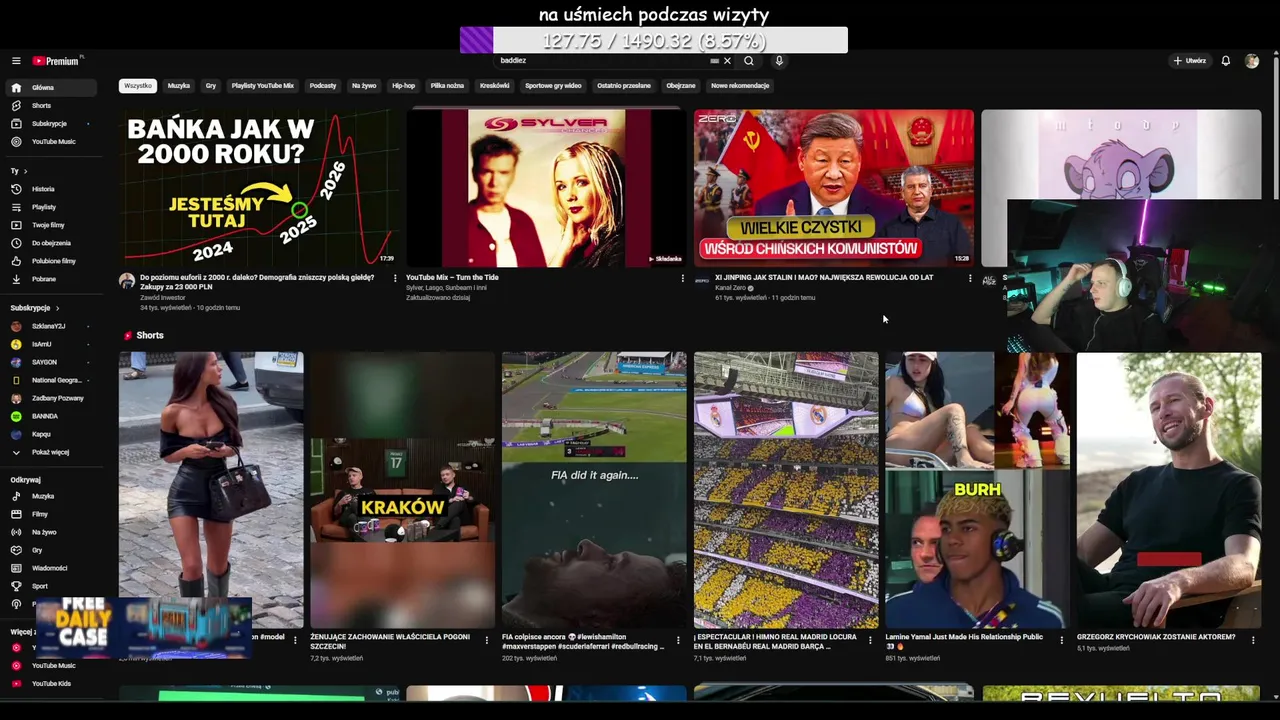Select the Podcasty filter chip
This screenshot has width=1280, height=720.
click(x=323, y=86)
